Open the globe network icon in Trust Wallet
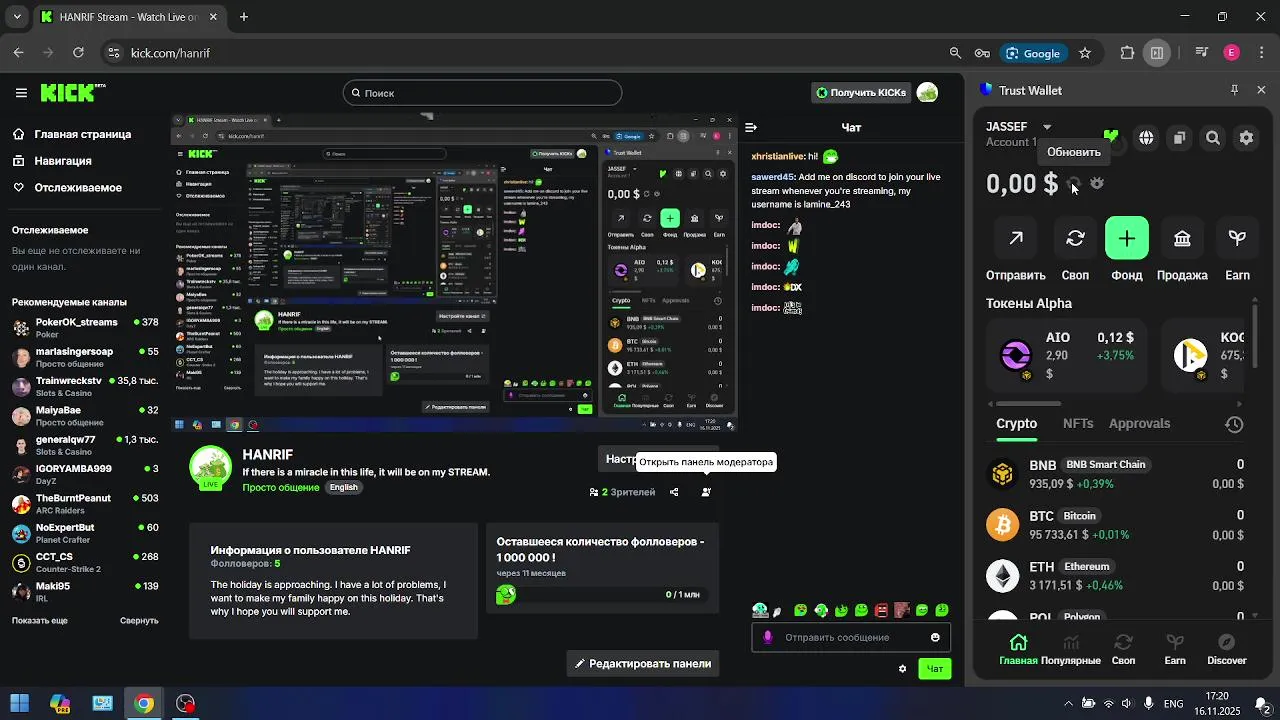The width and height of the screenshot is (1280, 720). click(x=1146, y=138)
